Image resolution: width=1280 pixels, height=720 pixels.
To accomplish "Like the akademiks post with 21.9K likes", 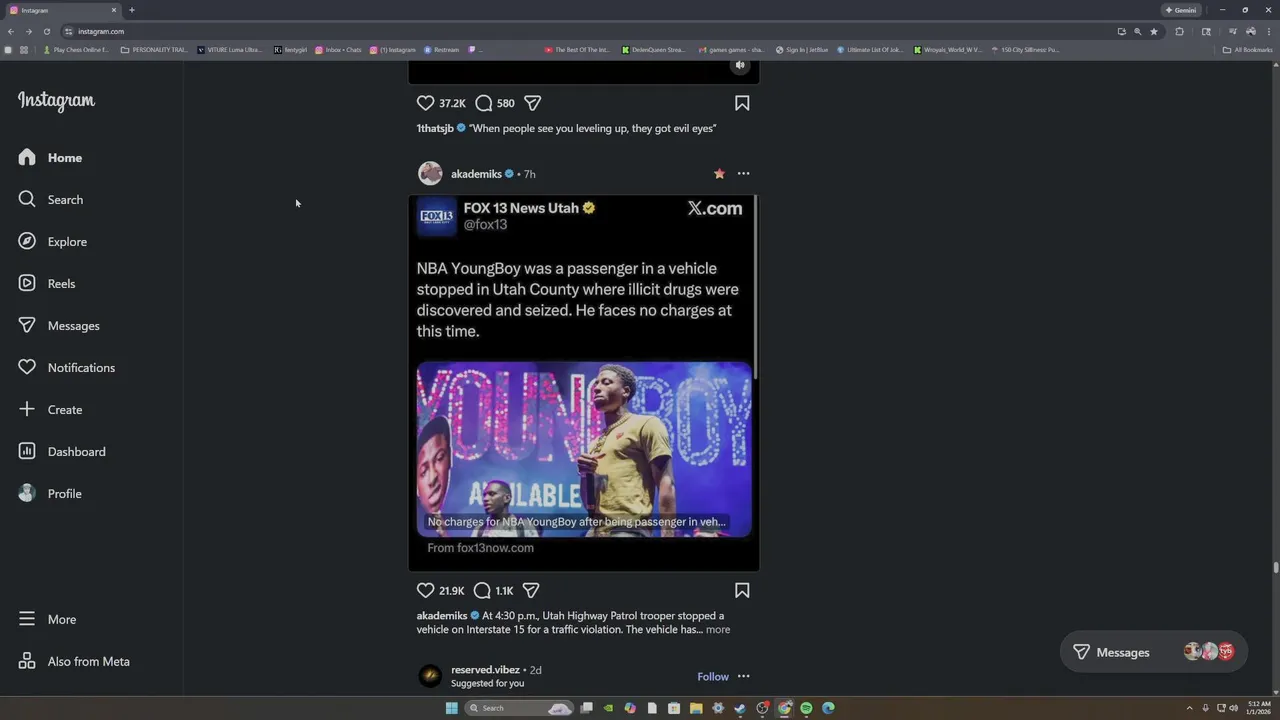I will click(425, 590).
